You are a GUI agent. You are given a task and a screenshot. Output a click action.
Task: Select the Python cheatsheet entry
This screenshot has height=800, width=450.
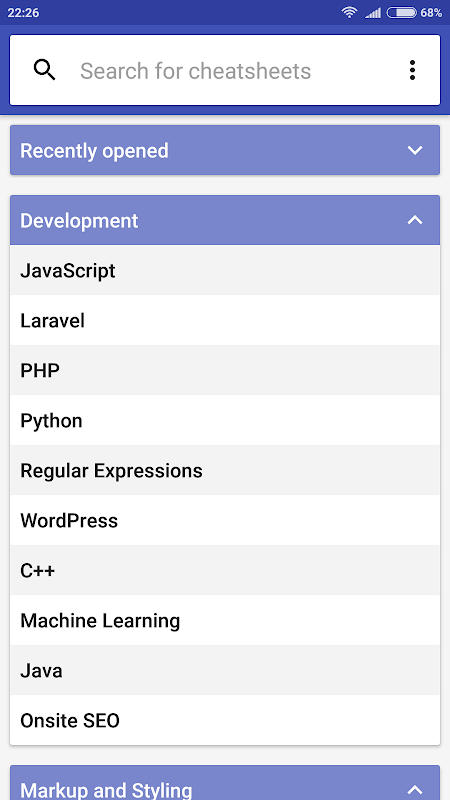225,420
